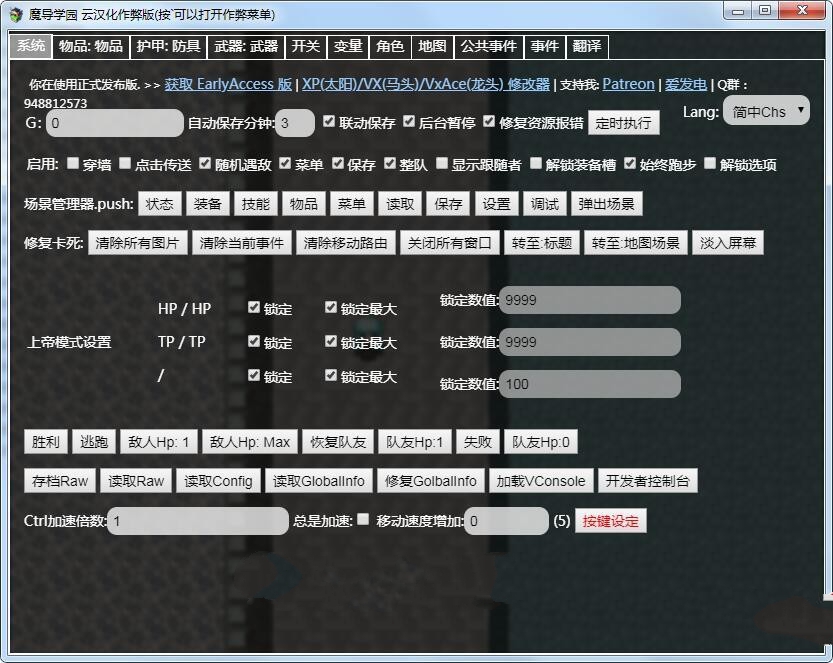Click the 胜利 victory button
This screenshot has width=833, height=663.
tap(45, 442)
